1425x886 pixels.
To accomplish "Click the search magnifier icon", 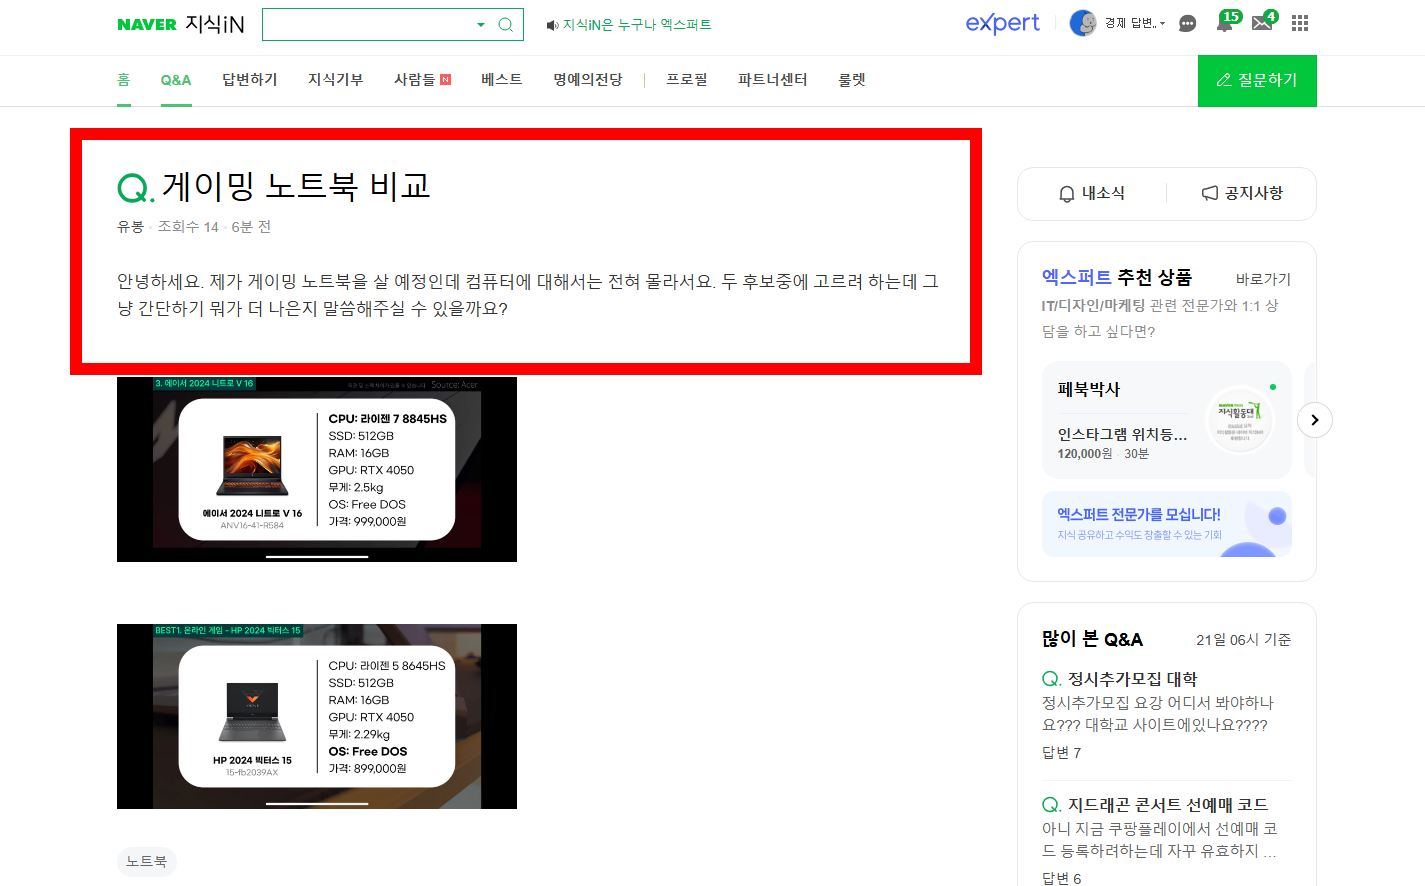I will 506,25.
